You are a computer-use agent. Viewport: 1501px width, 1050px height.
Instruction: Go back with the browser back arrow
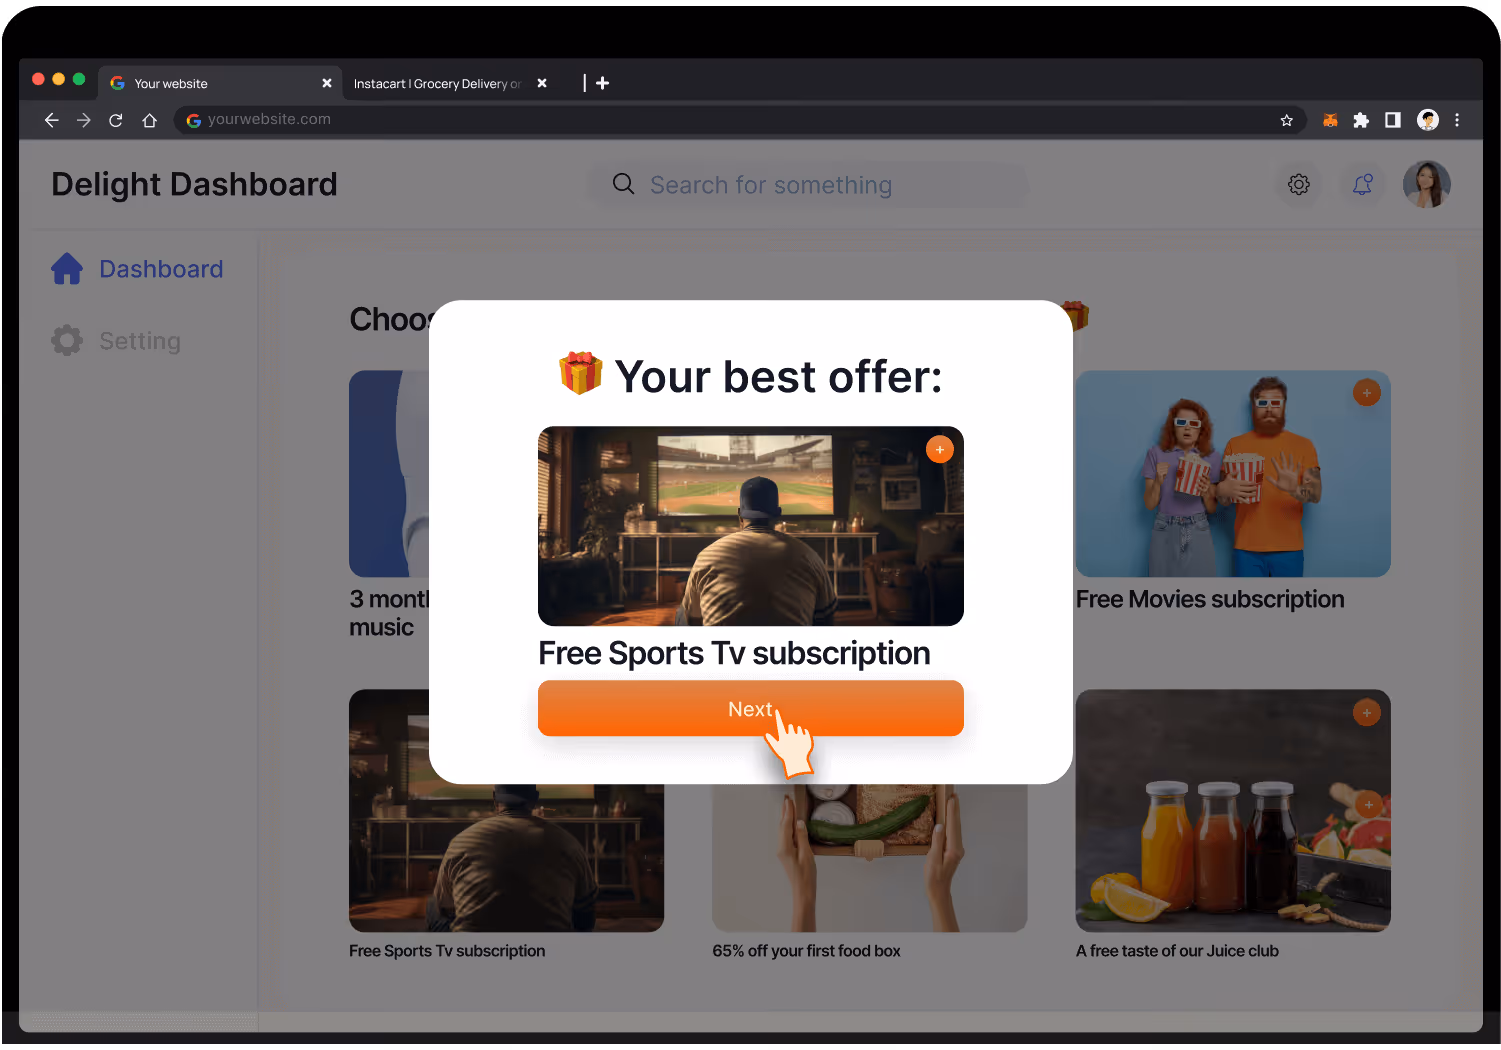pyautogui.click(x=52, y=120)
